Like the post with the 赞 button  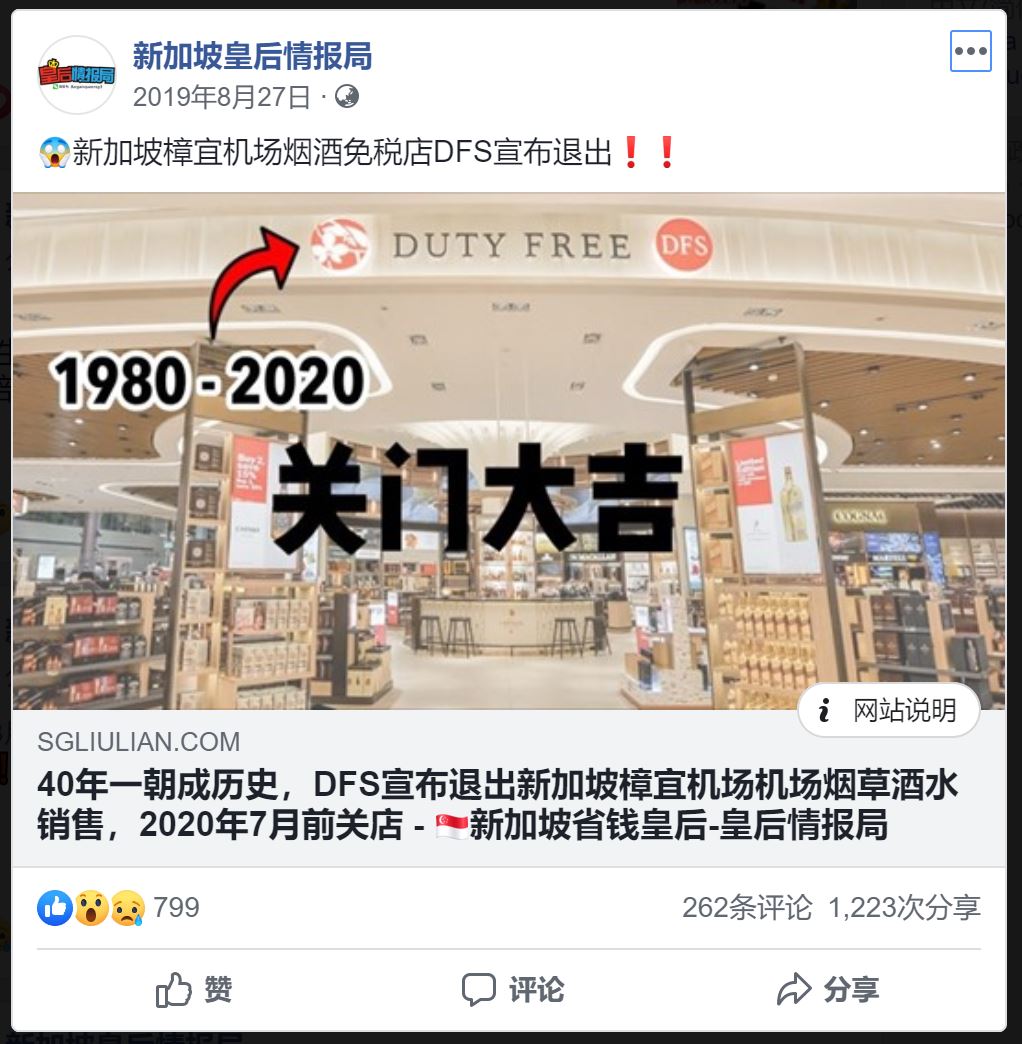(194, 989)
